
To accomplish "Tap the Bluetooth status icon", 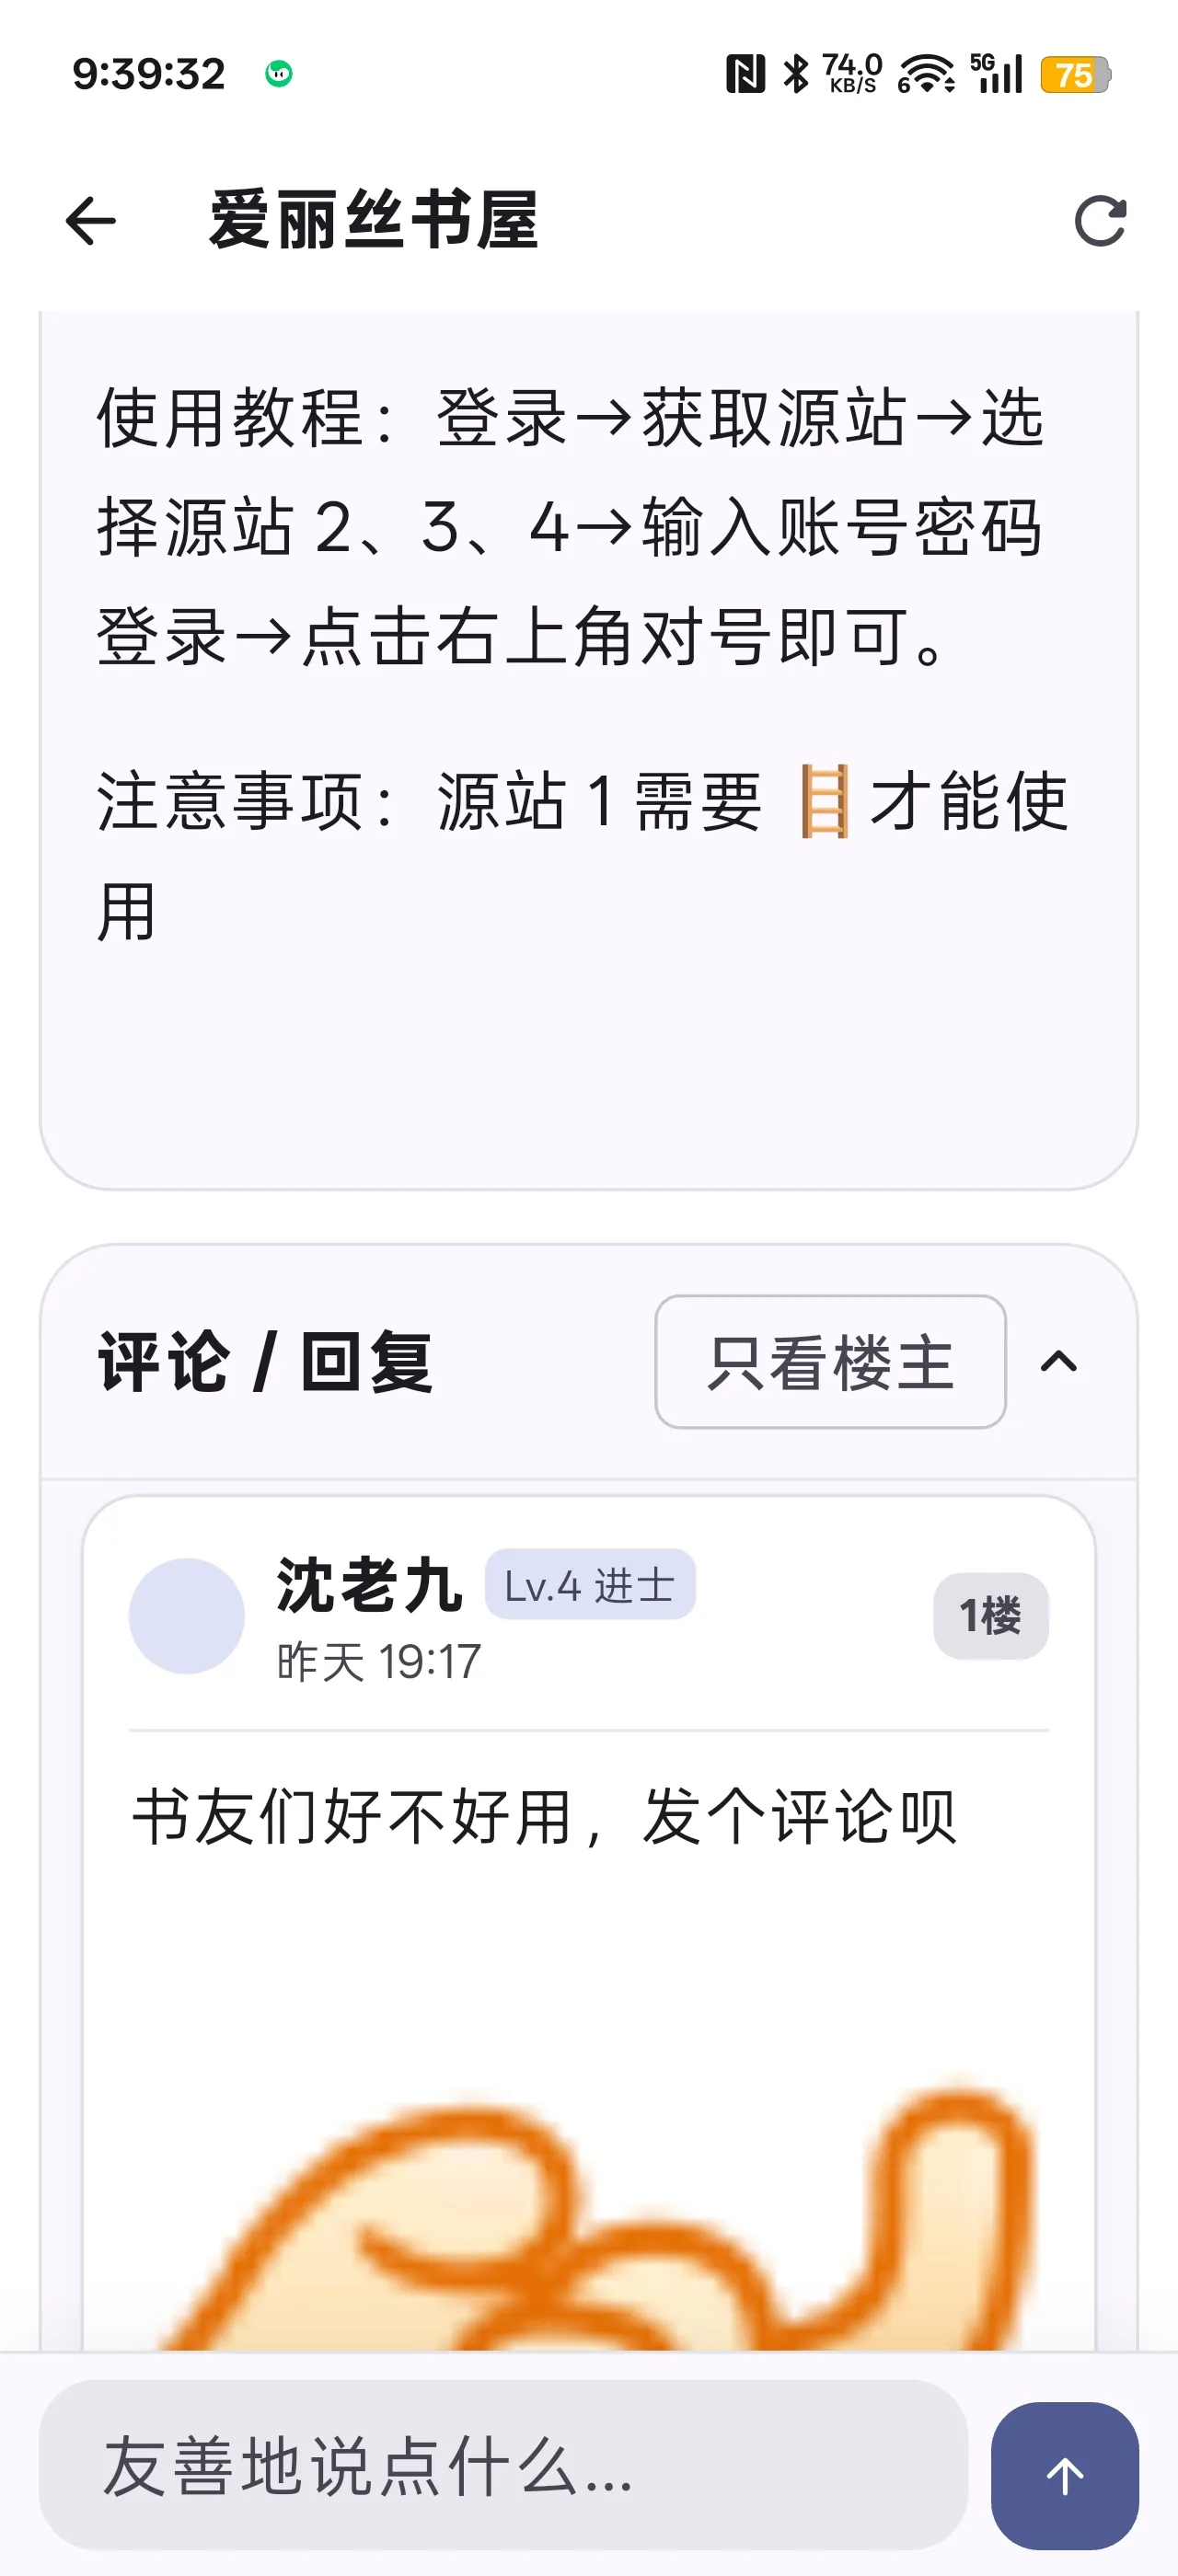I will [796, 74].
